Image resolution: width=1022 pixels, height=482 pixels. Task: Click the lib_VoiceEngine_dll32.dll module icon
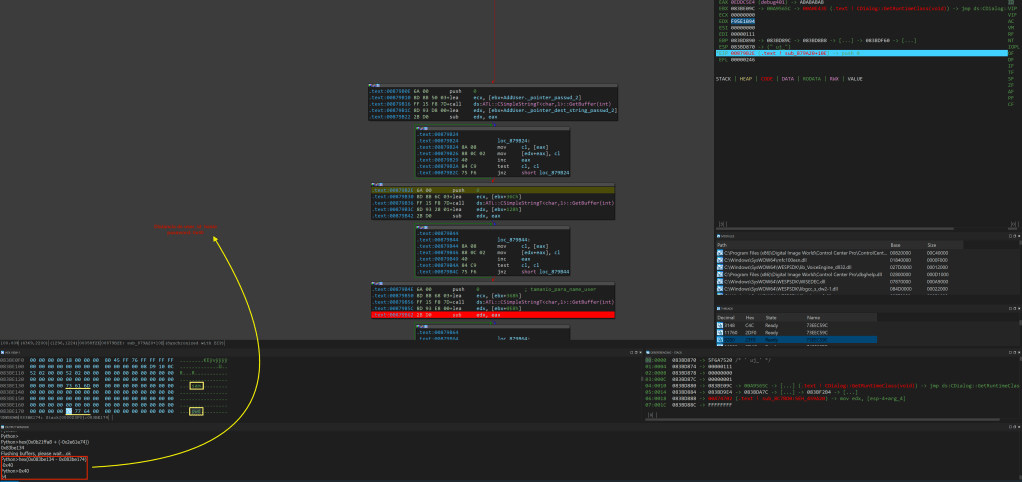(x=721, y=267)
